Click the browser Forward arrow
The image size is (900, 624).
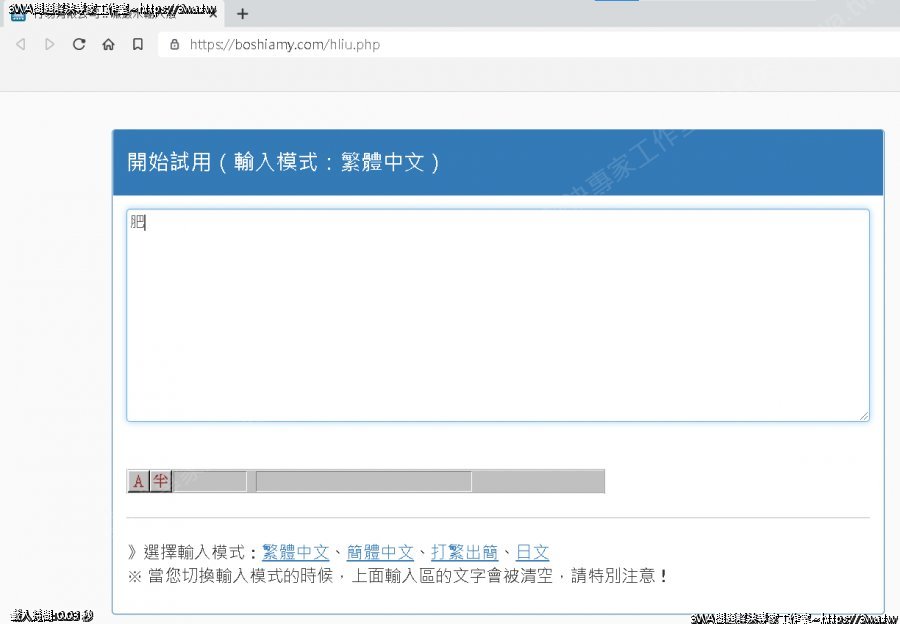[49, 44]
